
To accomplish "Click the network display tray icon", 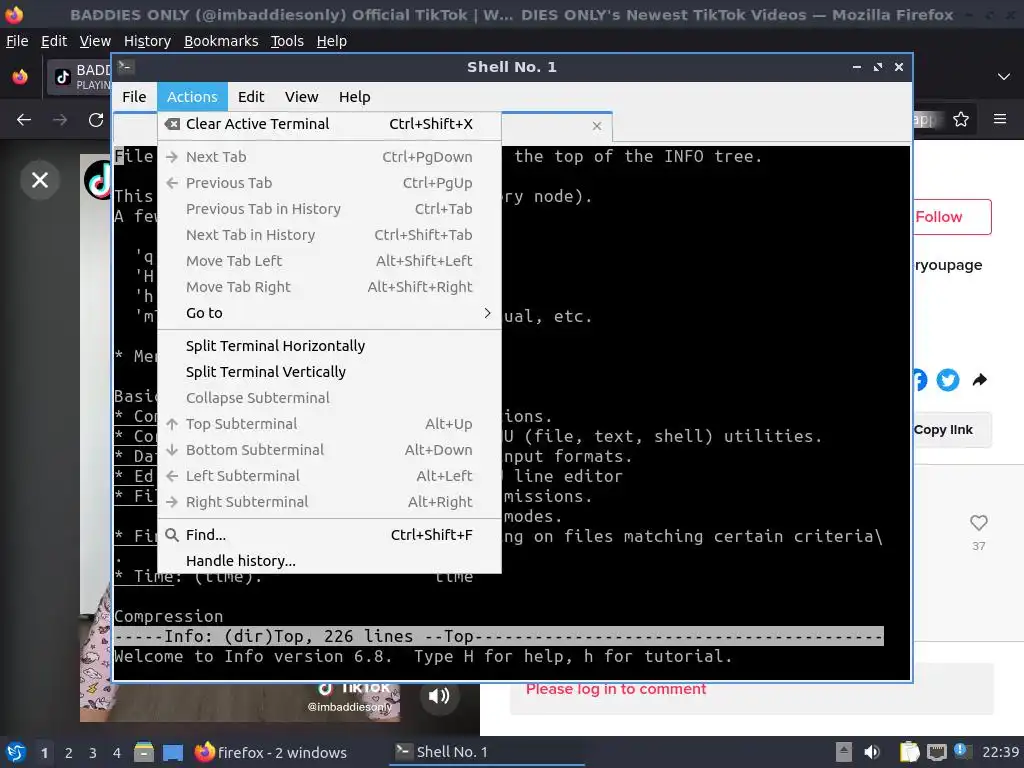I will point(936,752).
